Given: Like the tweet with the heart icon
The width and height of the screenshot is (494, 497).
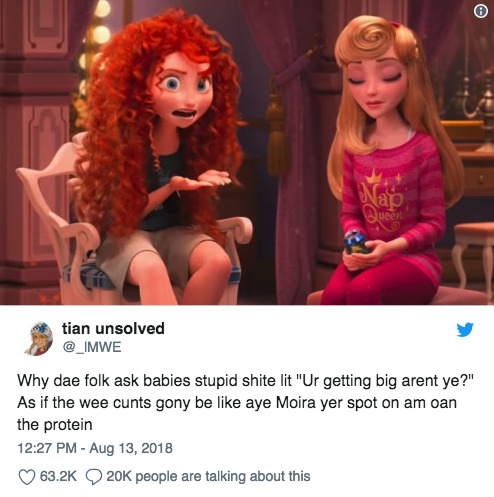Looking at the screenshot, I should click(x=27, y=476).
